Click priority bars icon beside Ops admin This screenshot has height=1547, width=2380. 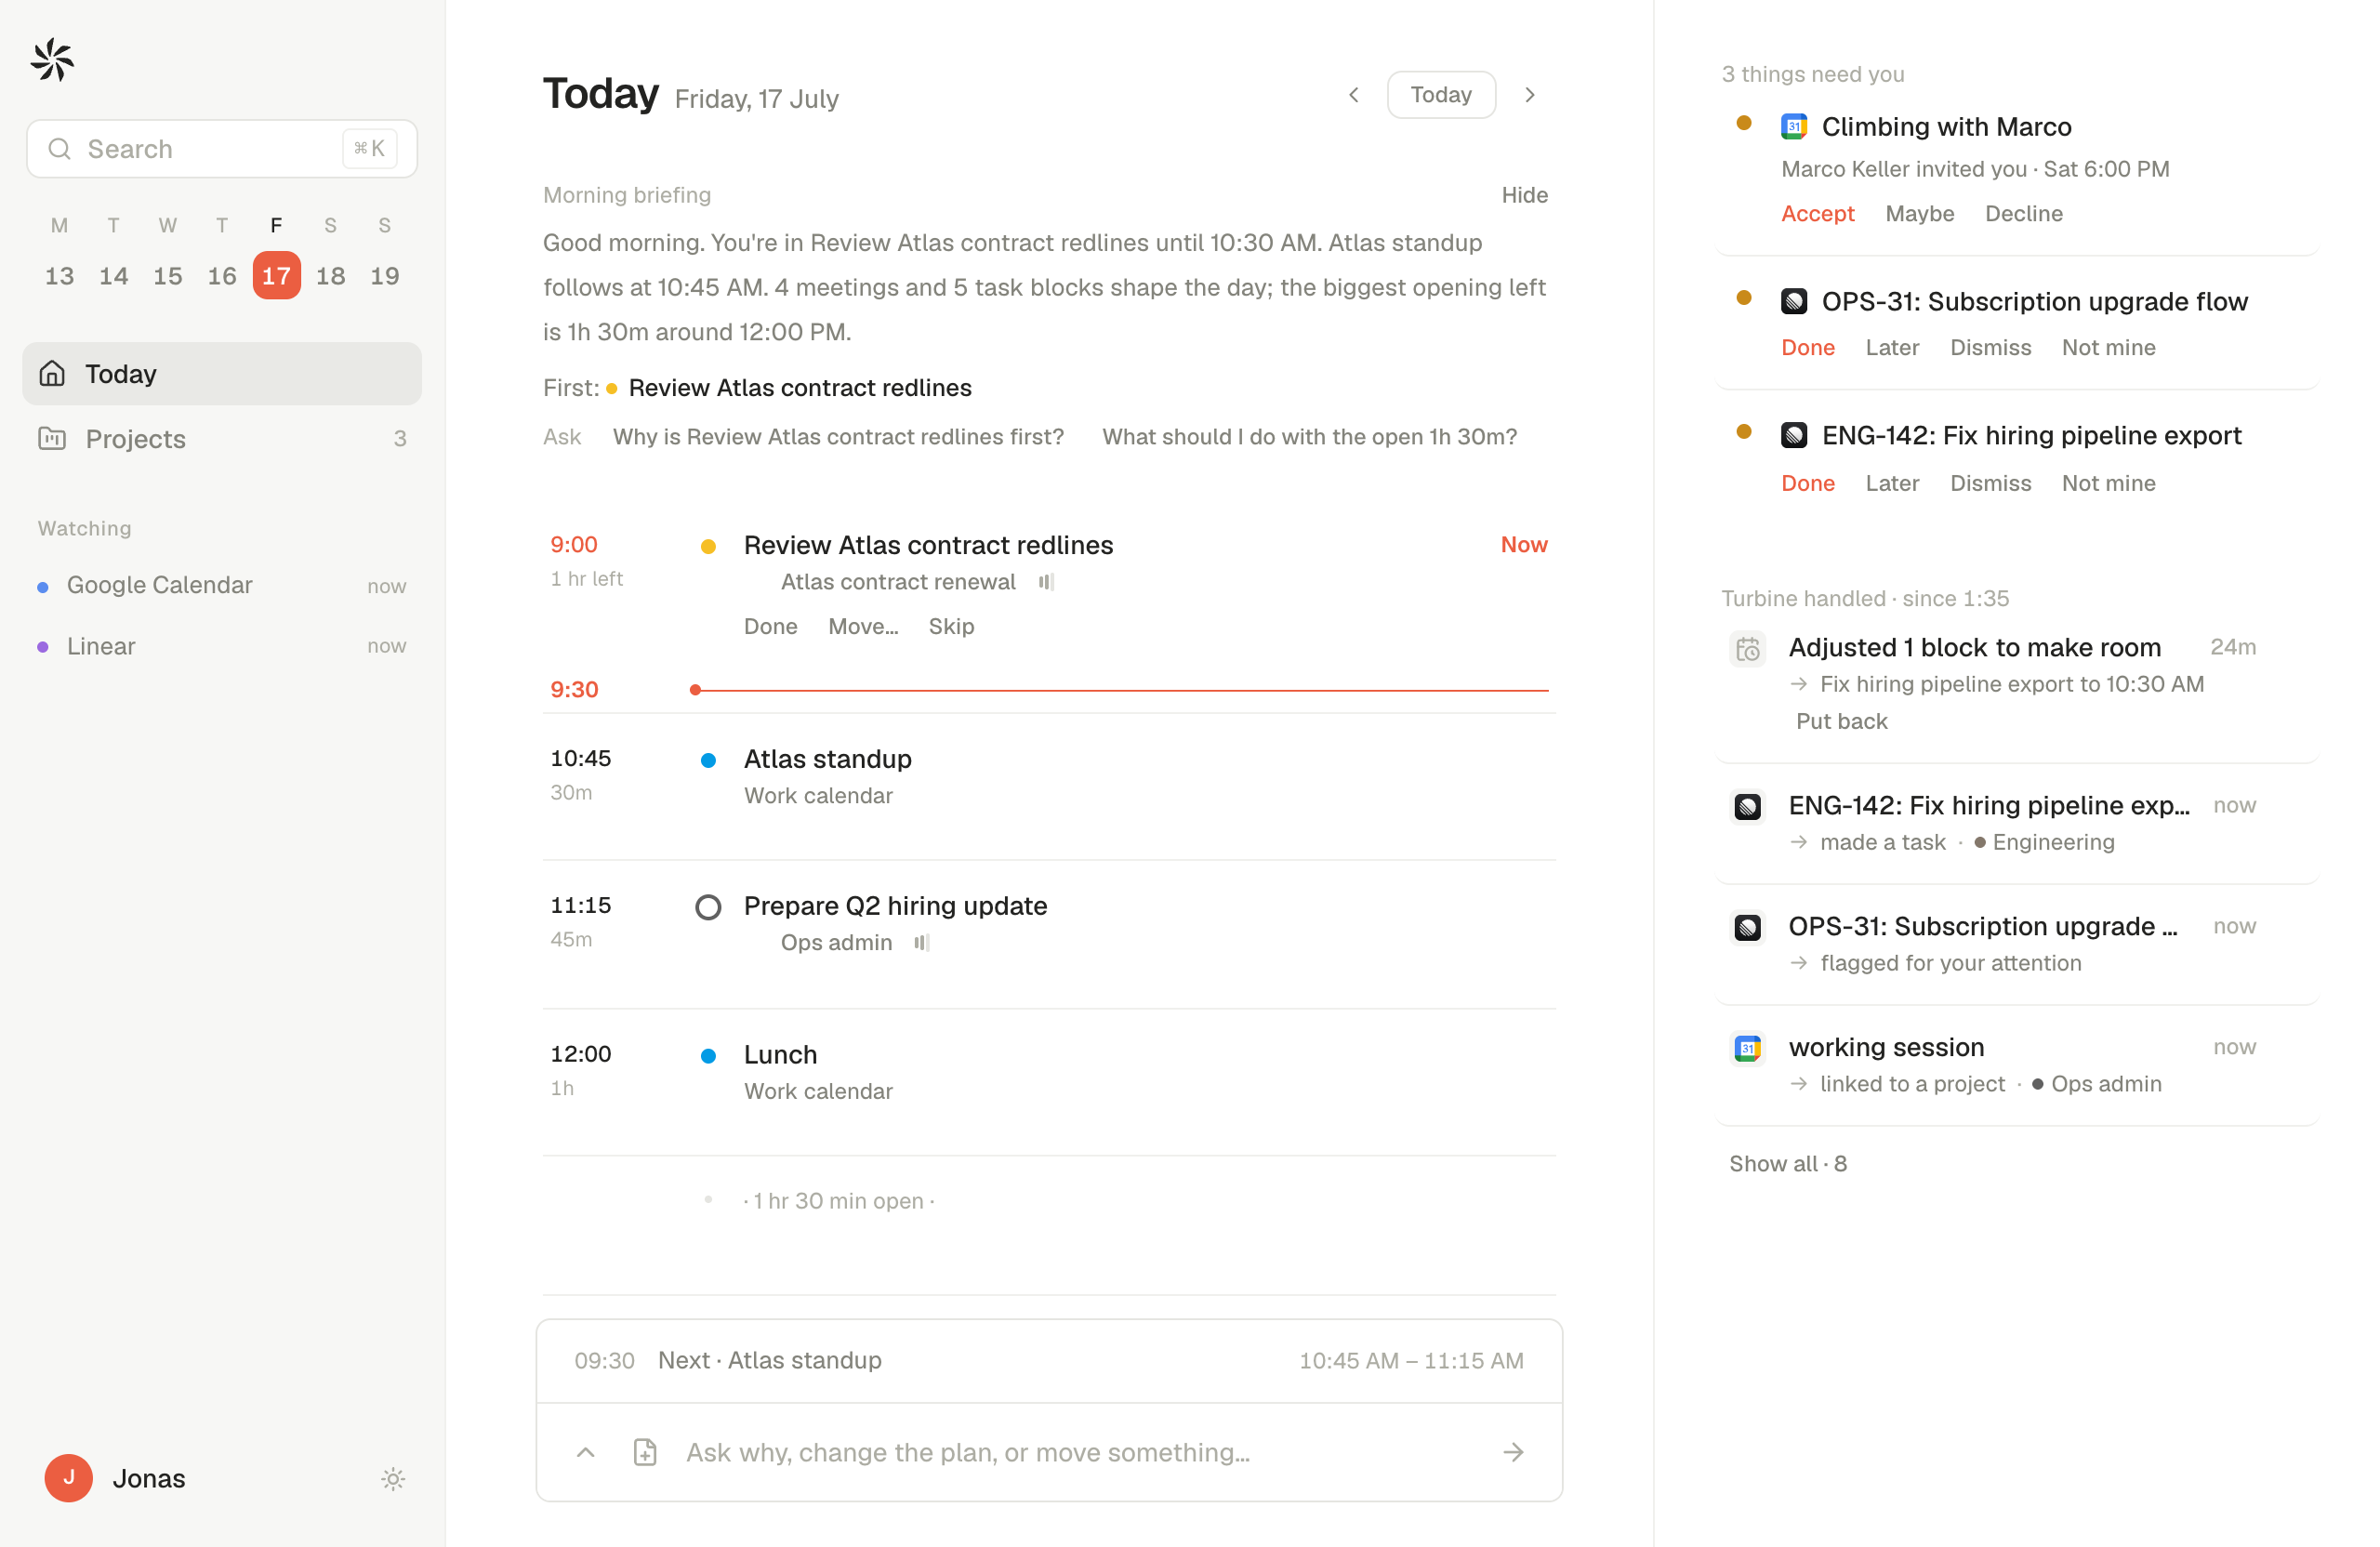922,942
